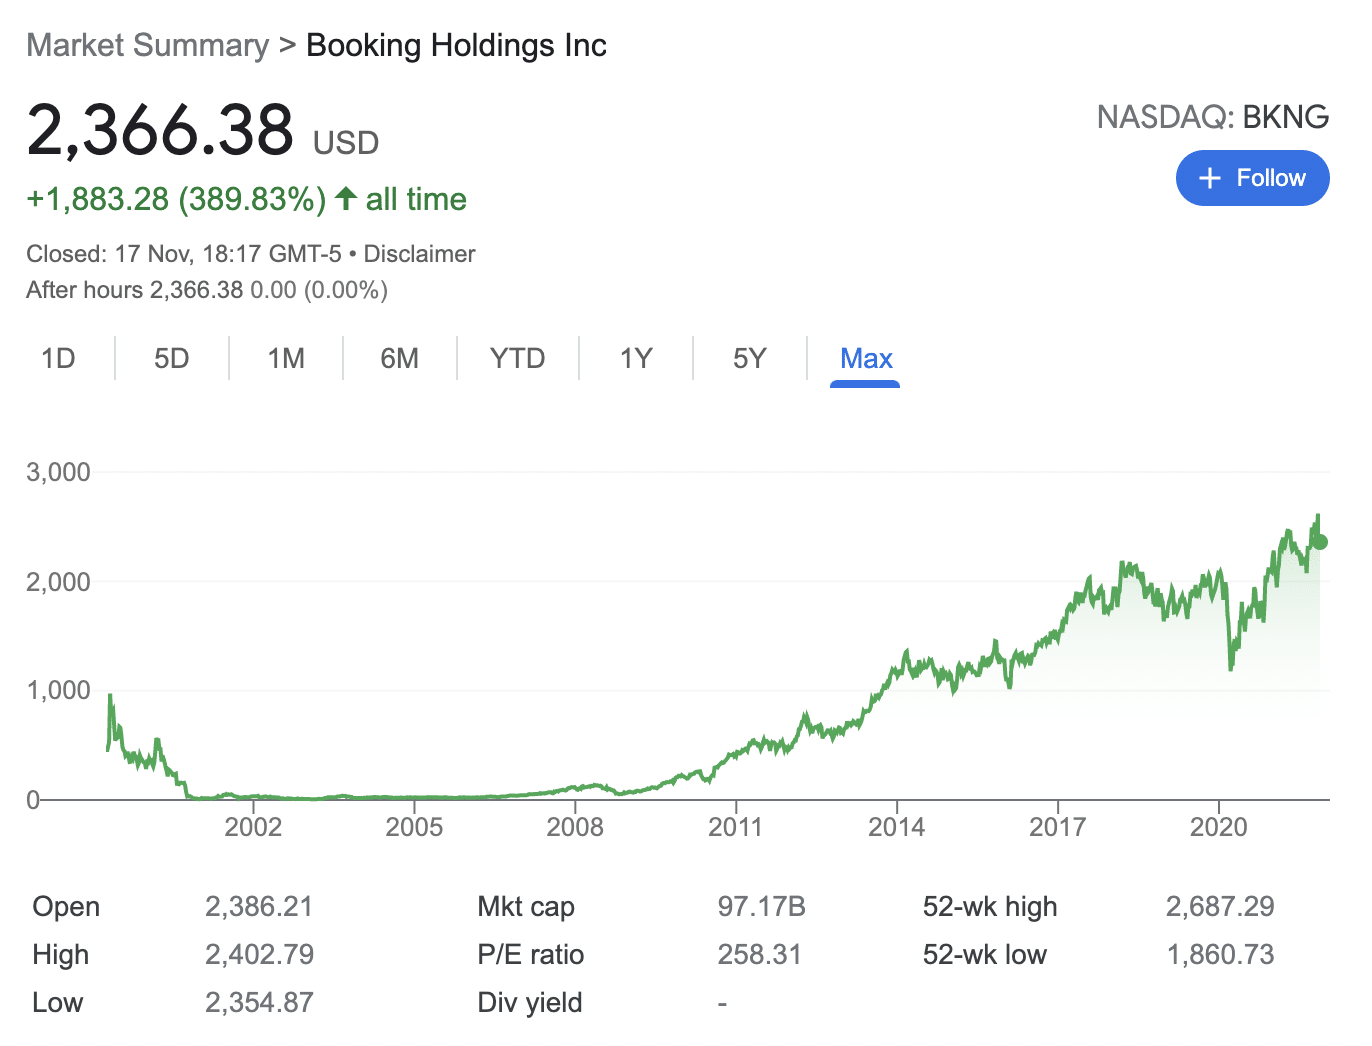Click the Open label in stats

(x=66, y=907)
